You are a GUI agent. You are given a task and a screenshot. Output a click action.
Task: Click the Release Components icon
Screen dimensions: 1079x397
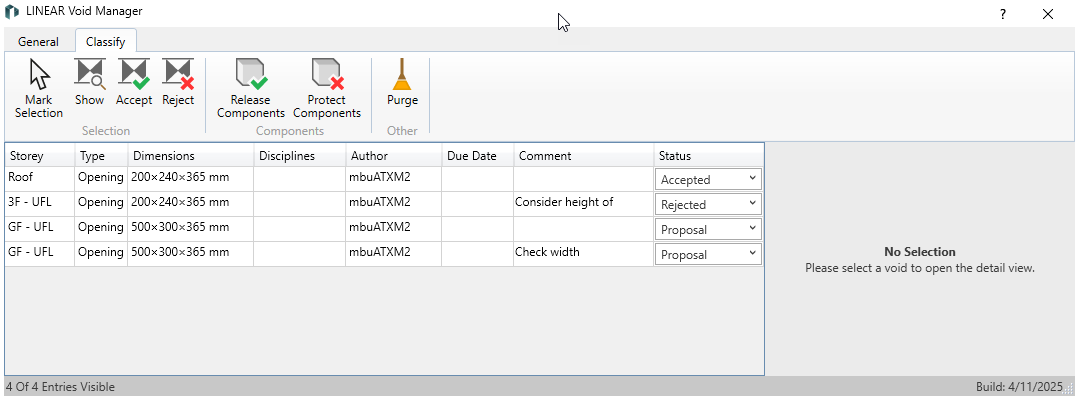tap(251, 74)
